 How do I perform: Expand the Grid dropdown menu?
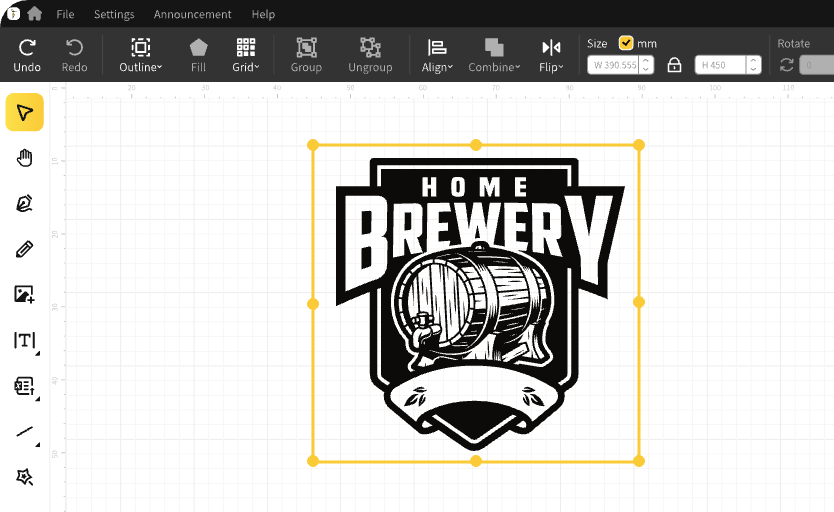coord(245,55)
